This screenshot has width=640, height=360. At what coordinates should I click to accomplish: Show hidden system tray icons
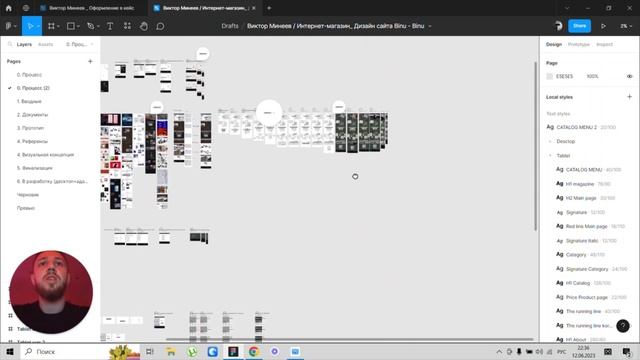point(499,351)
